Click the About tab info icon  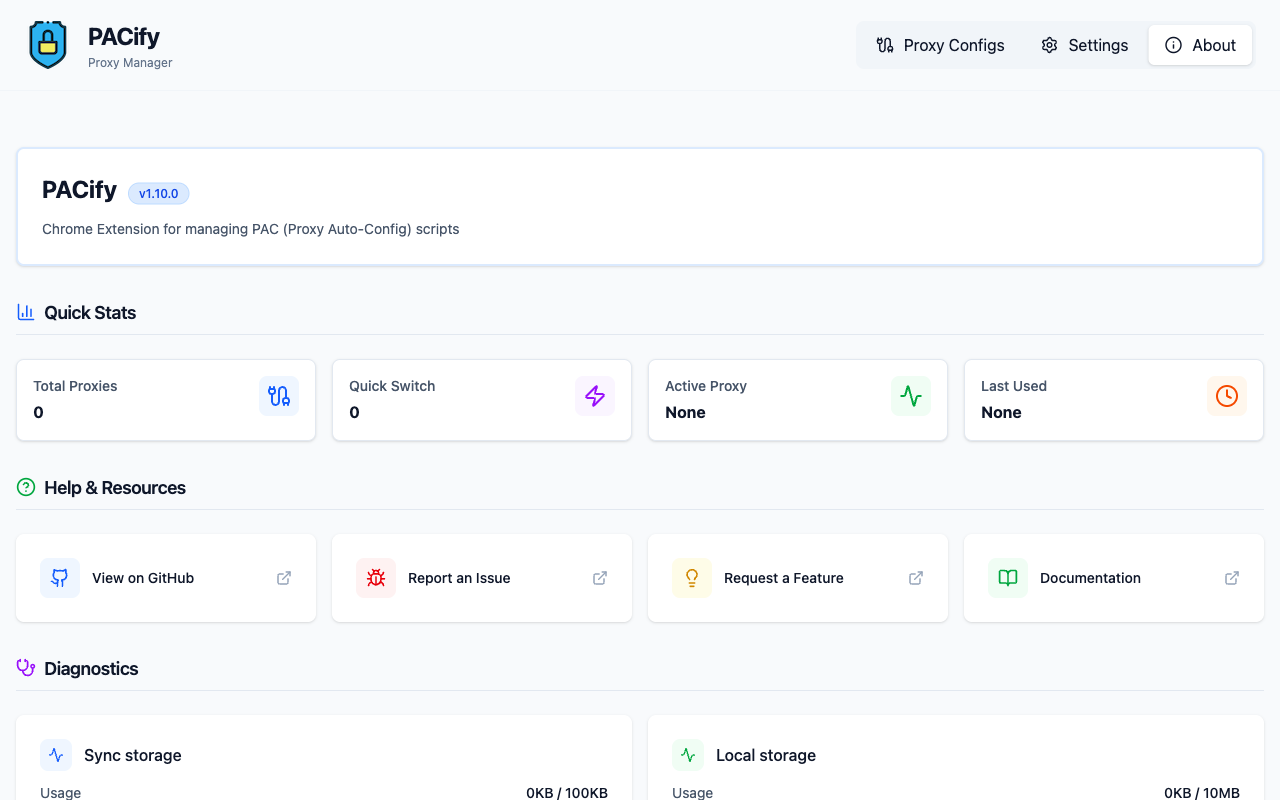pos(1173,45)
